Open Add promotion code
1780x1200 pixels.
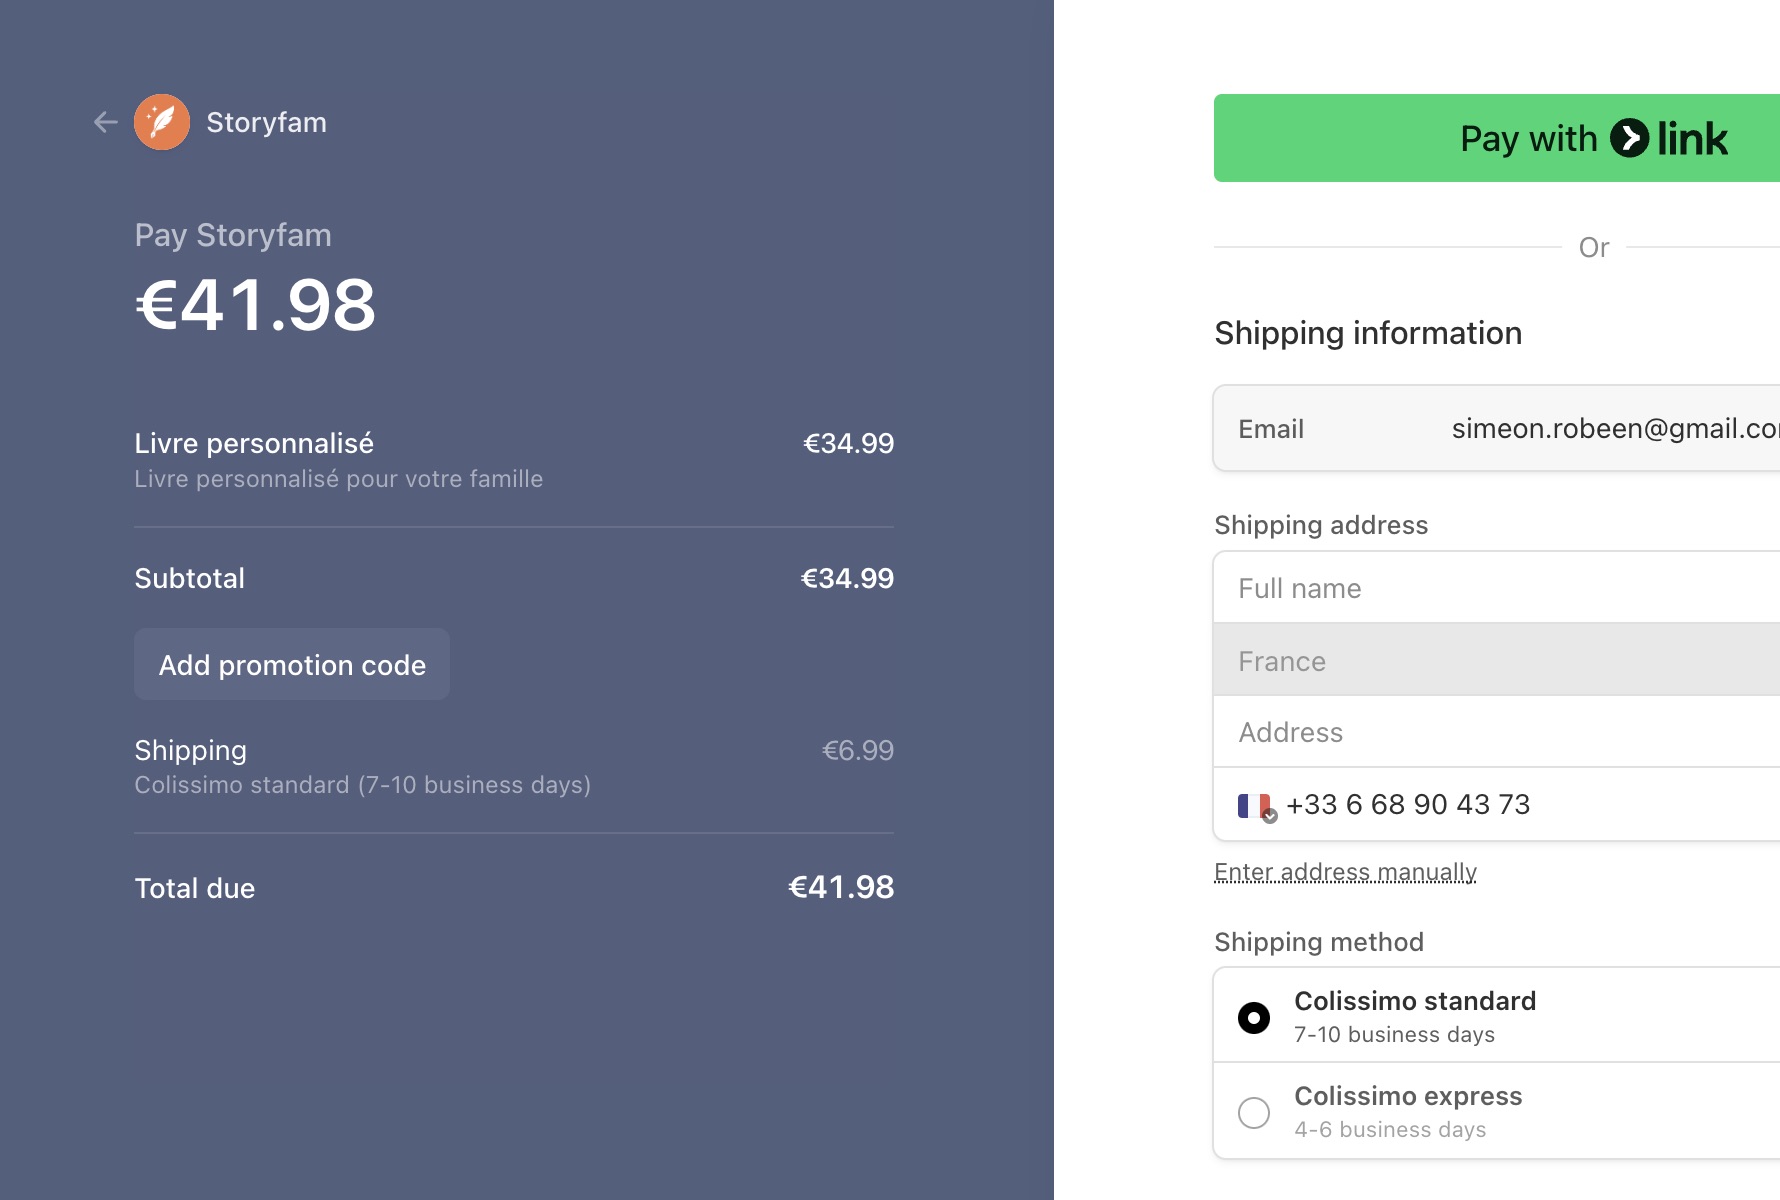click(291, 664)
